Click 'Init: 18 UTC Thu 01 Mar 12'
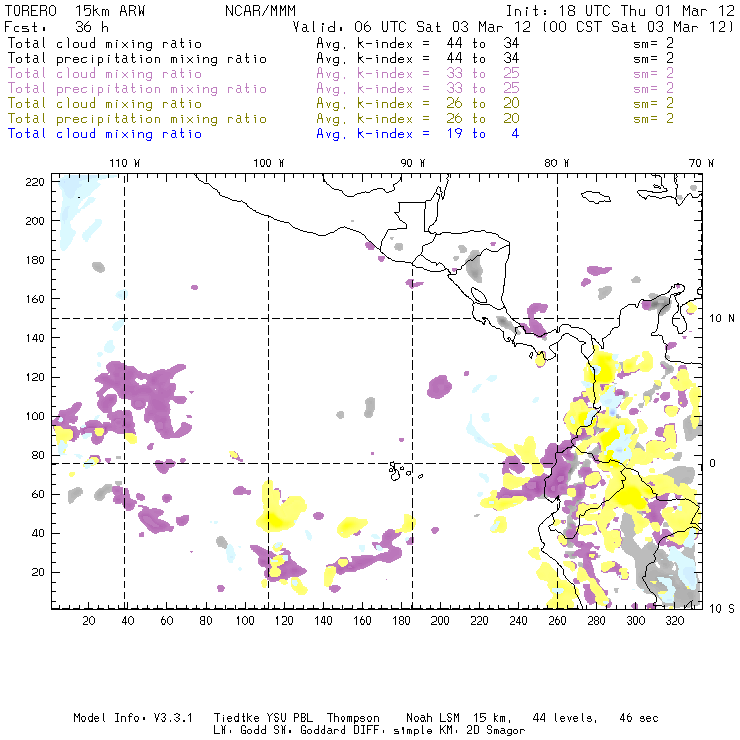The width and height of the screenshot is (740, 740). [x=620, y=11]
